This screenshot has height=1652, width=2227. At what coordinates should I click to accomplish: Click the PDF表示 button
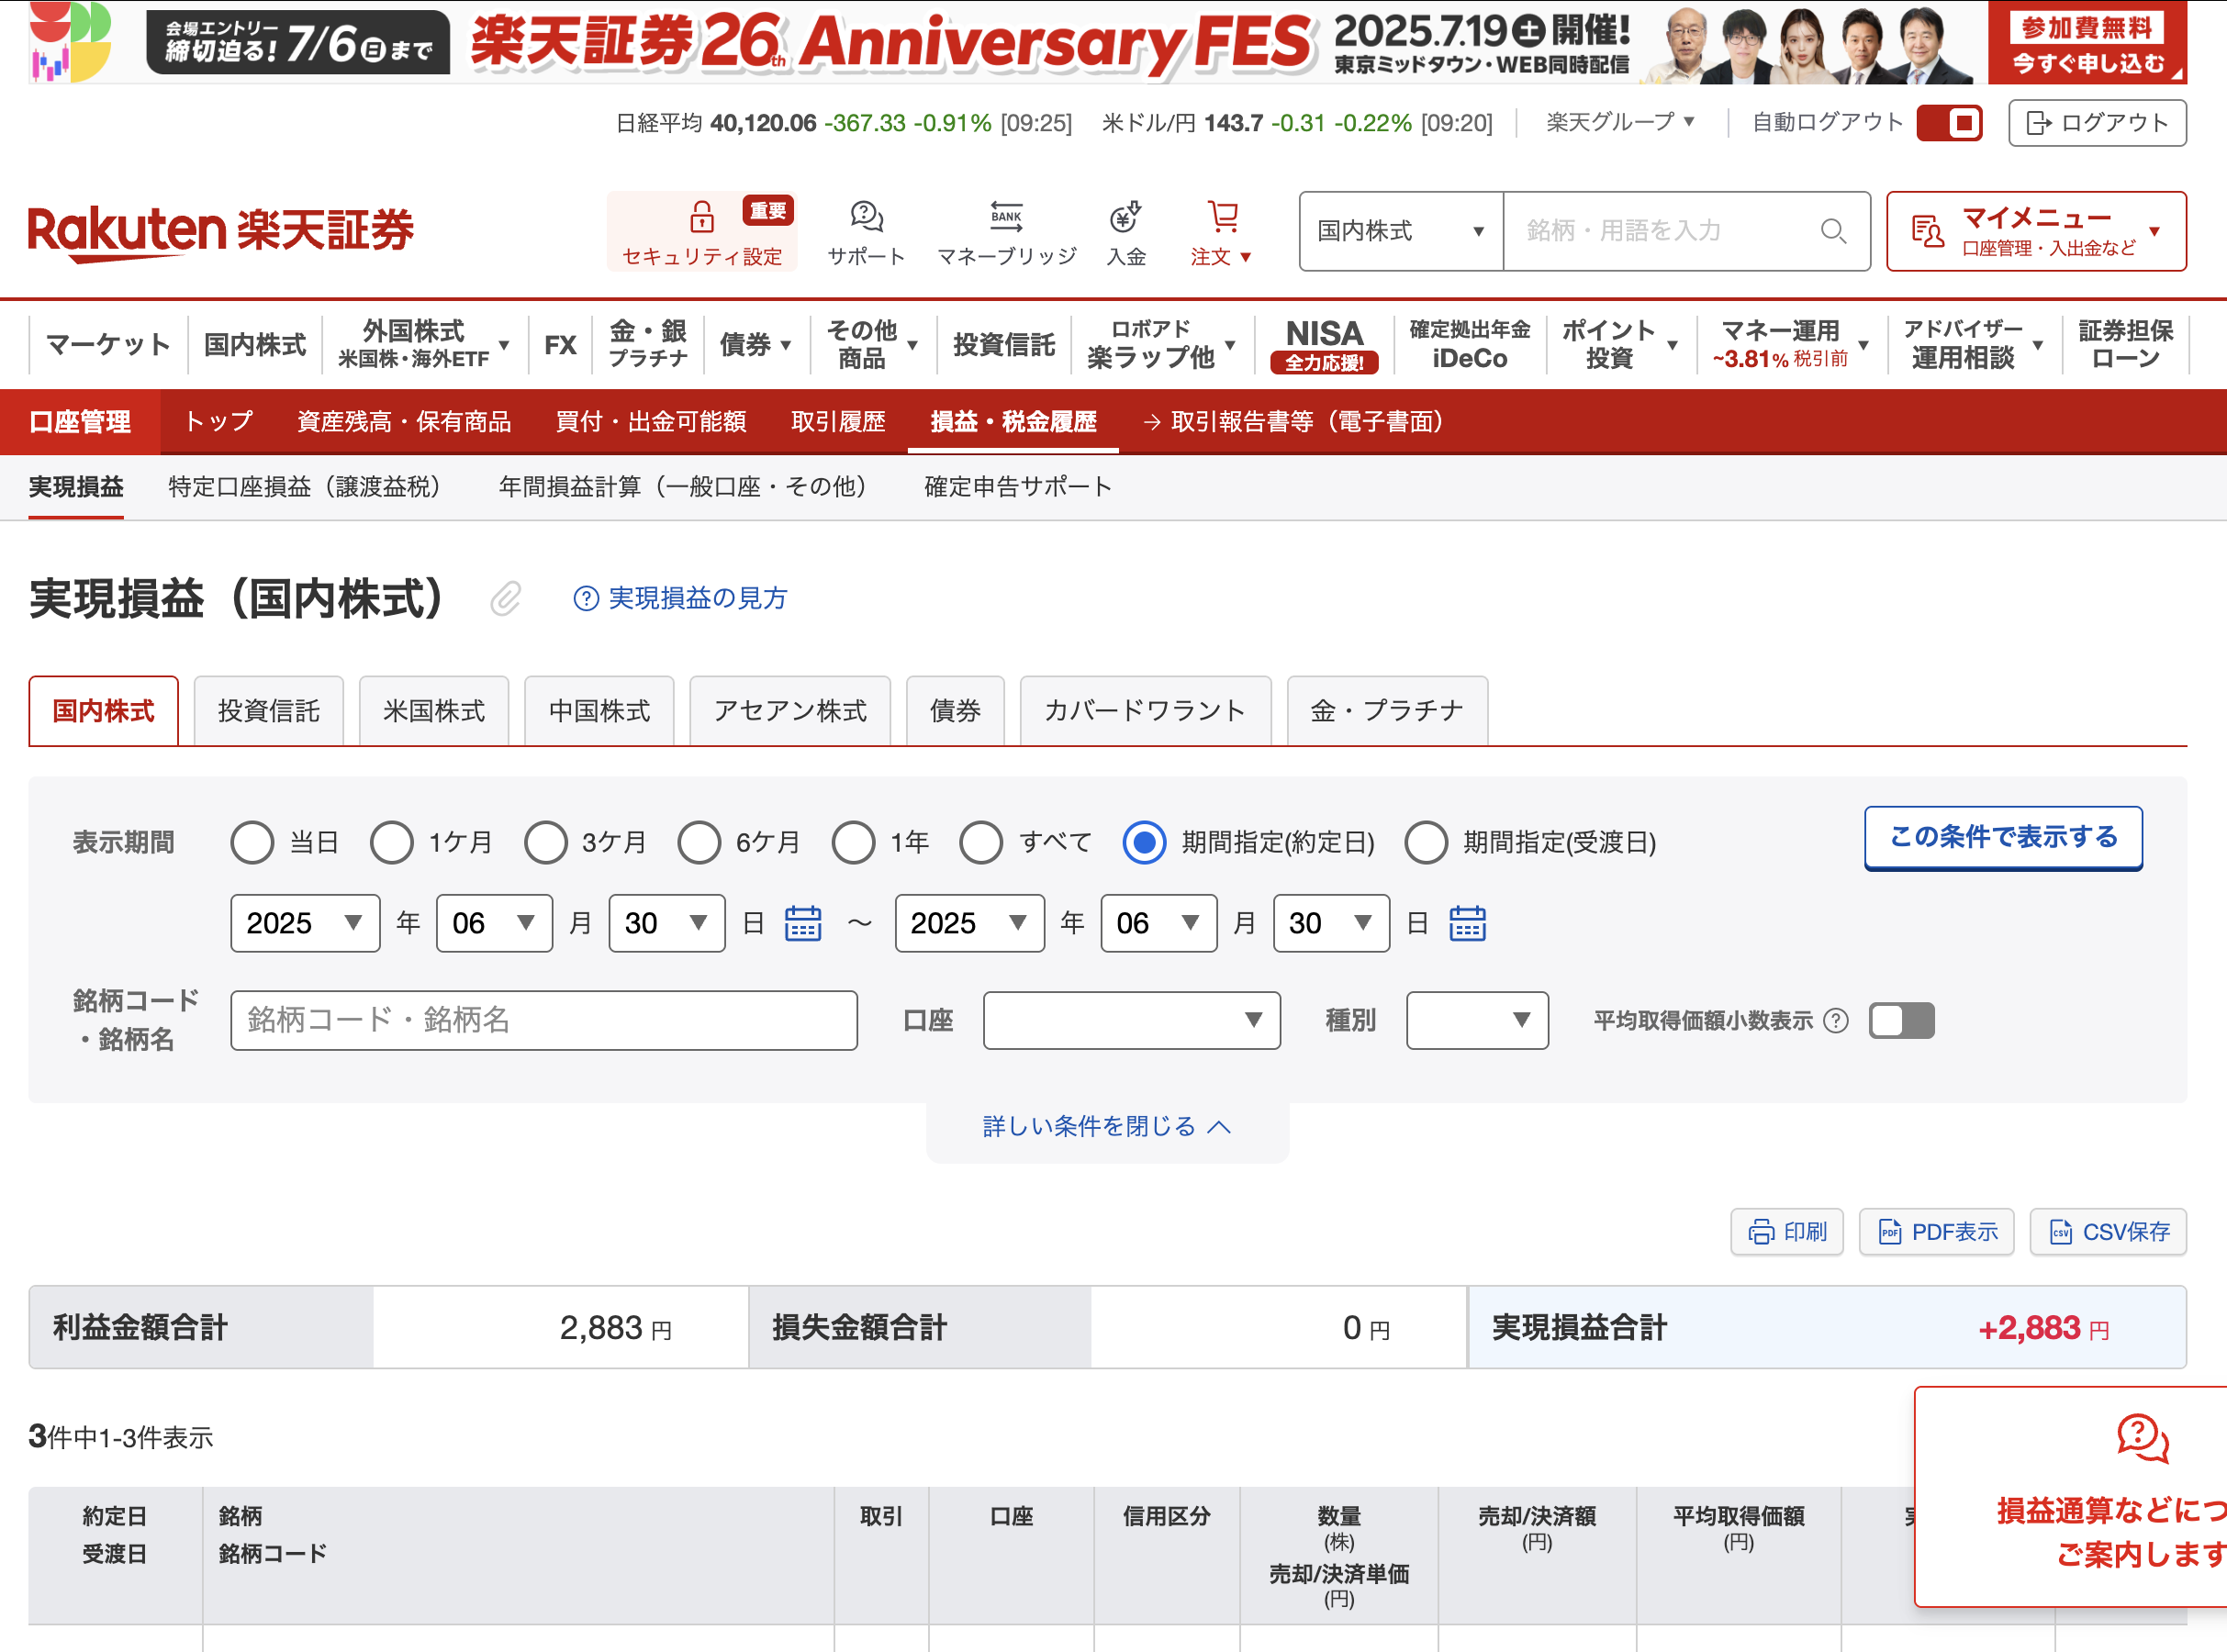1936,1231
